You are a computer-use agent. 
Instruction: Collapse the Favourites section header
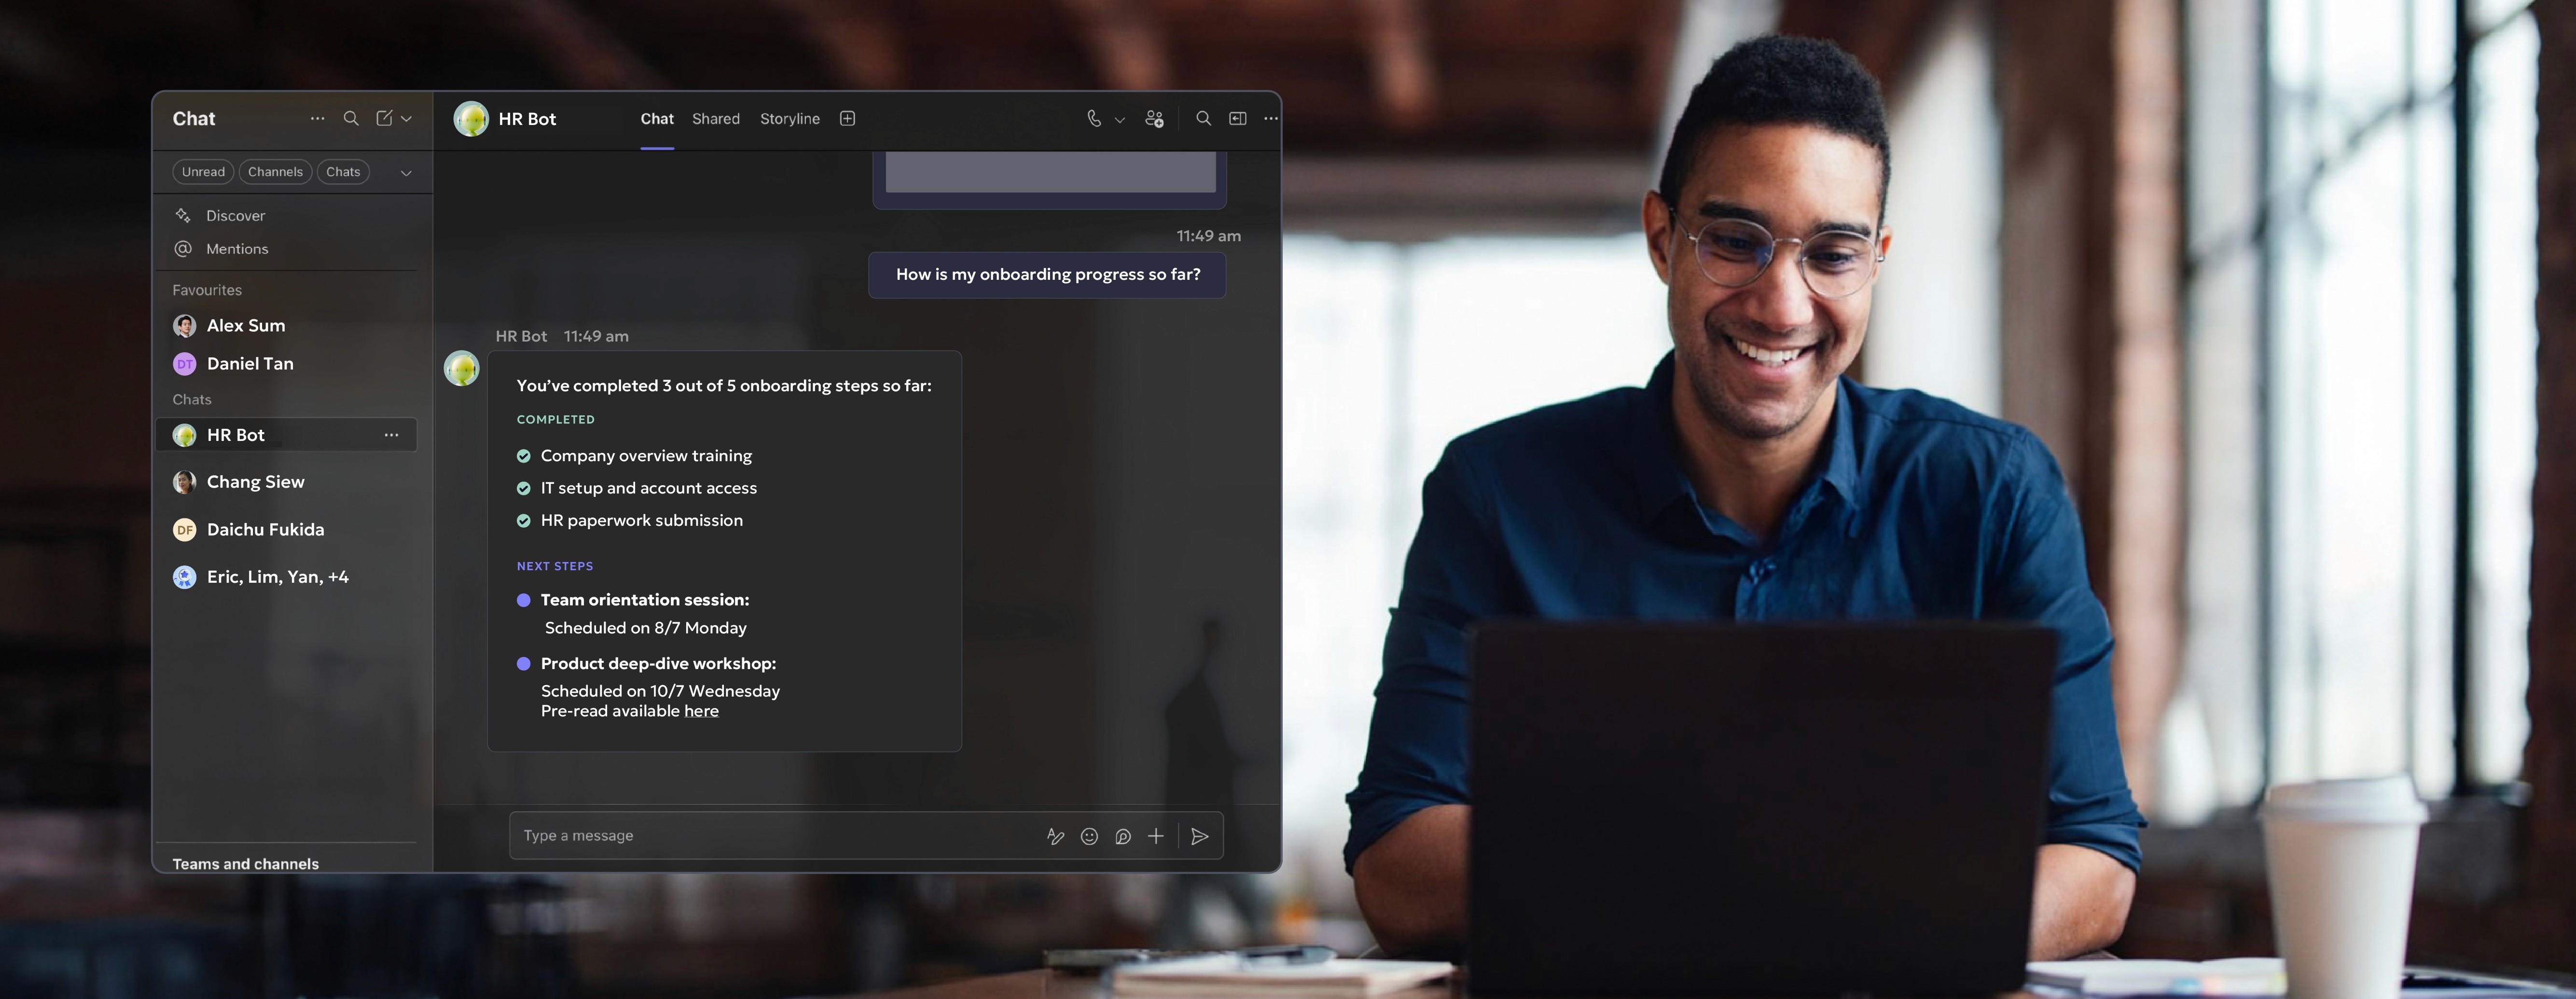[x=207, y=290]
